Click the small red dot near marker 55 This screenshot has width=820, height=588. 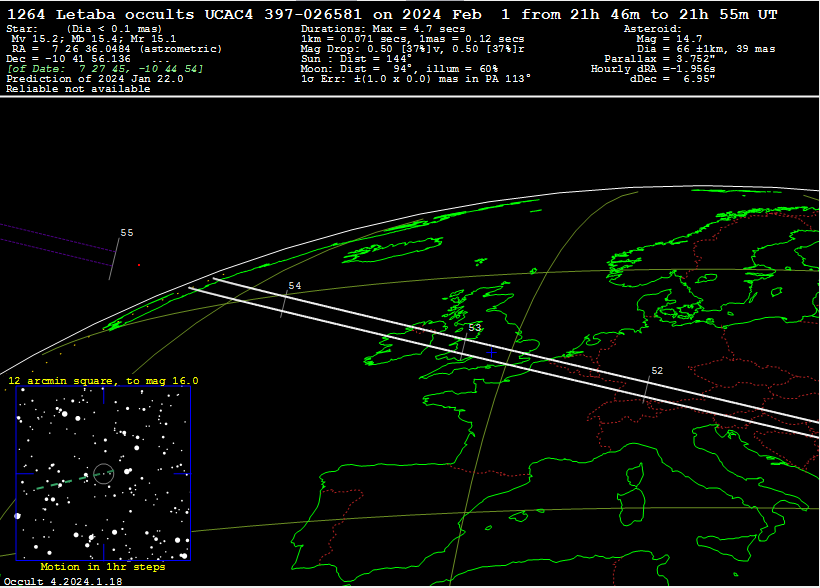pos(138,265)
